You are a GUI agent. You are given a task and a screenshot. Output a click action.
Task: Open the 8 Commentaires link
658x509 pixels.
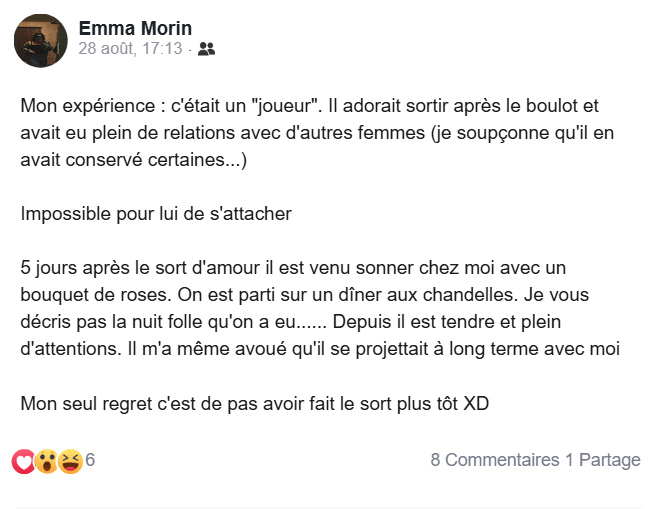click(x=495, y=460)
